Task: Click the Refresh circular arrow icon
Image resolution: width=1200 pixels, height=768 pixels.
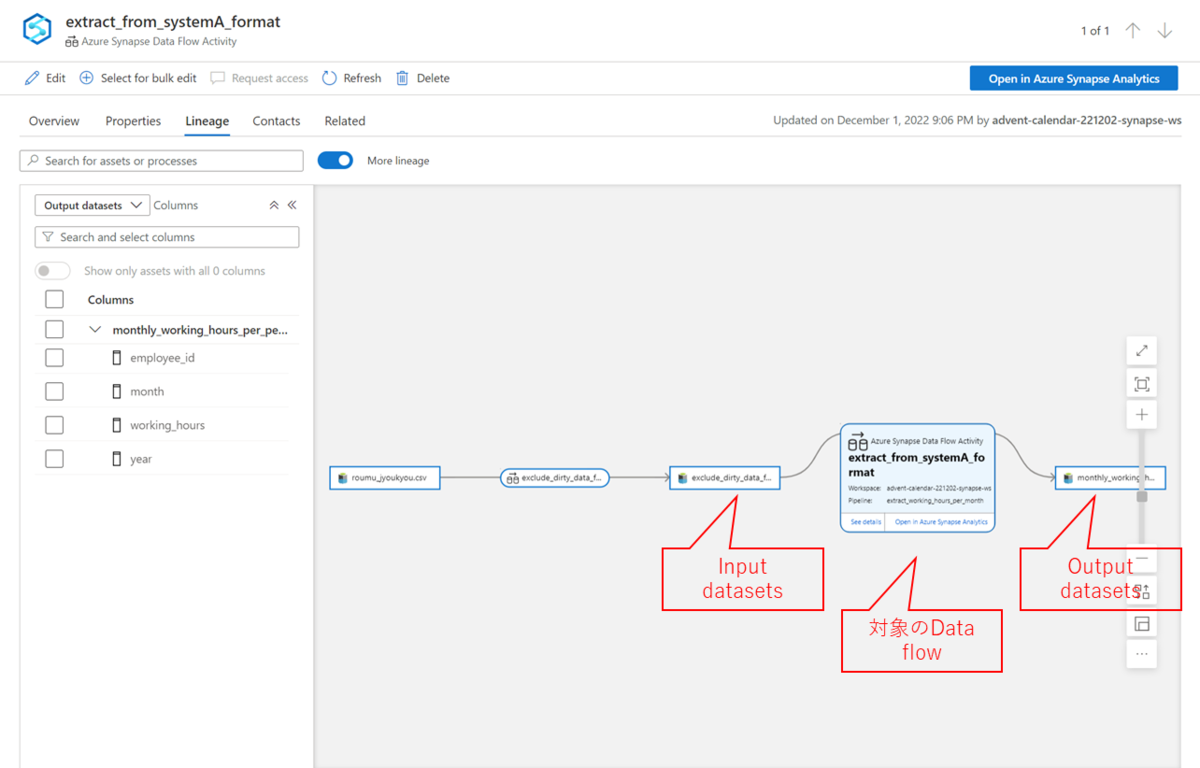Action: point(330,78)
